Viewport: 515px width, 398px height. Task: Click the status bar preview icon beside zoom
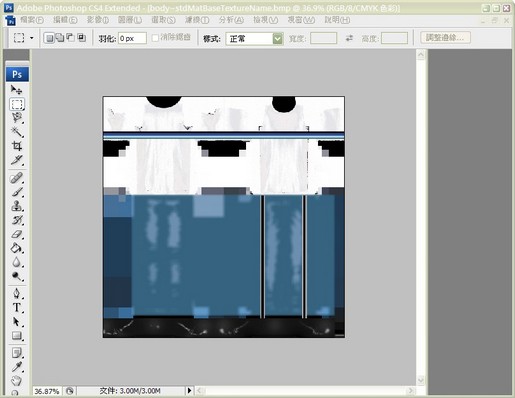coord(69,391)
